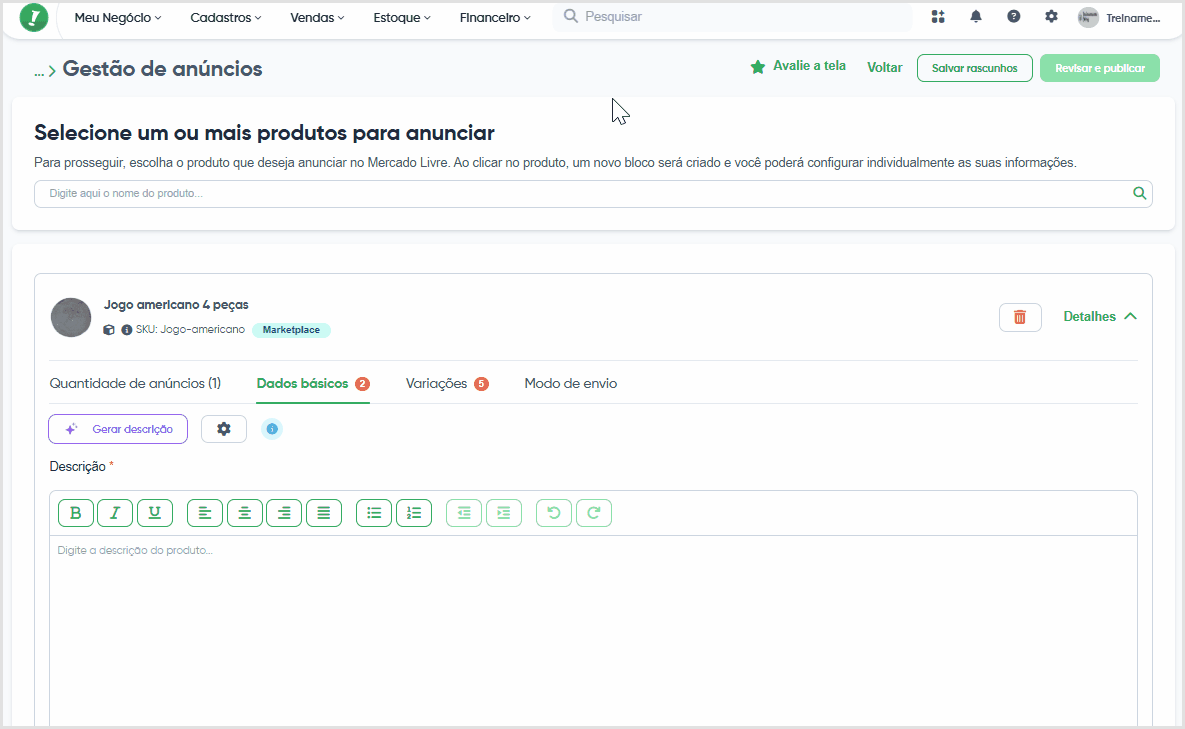Focus the product name search input

coord(593,193)
